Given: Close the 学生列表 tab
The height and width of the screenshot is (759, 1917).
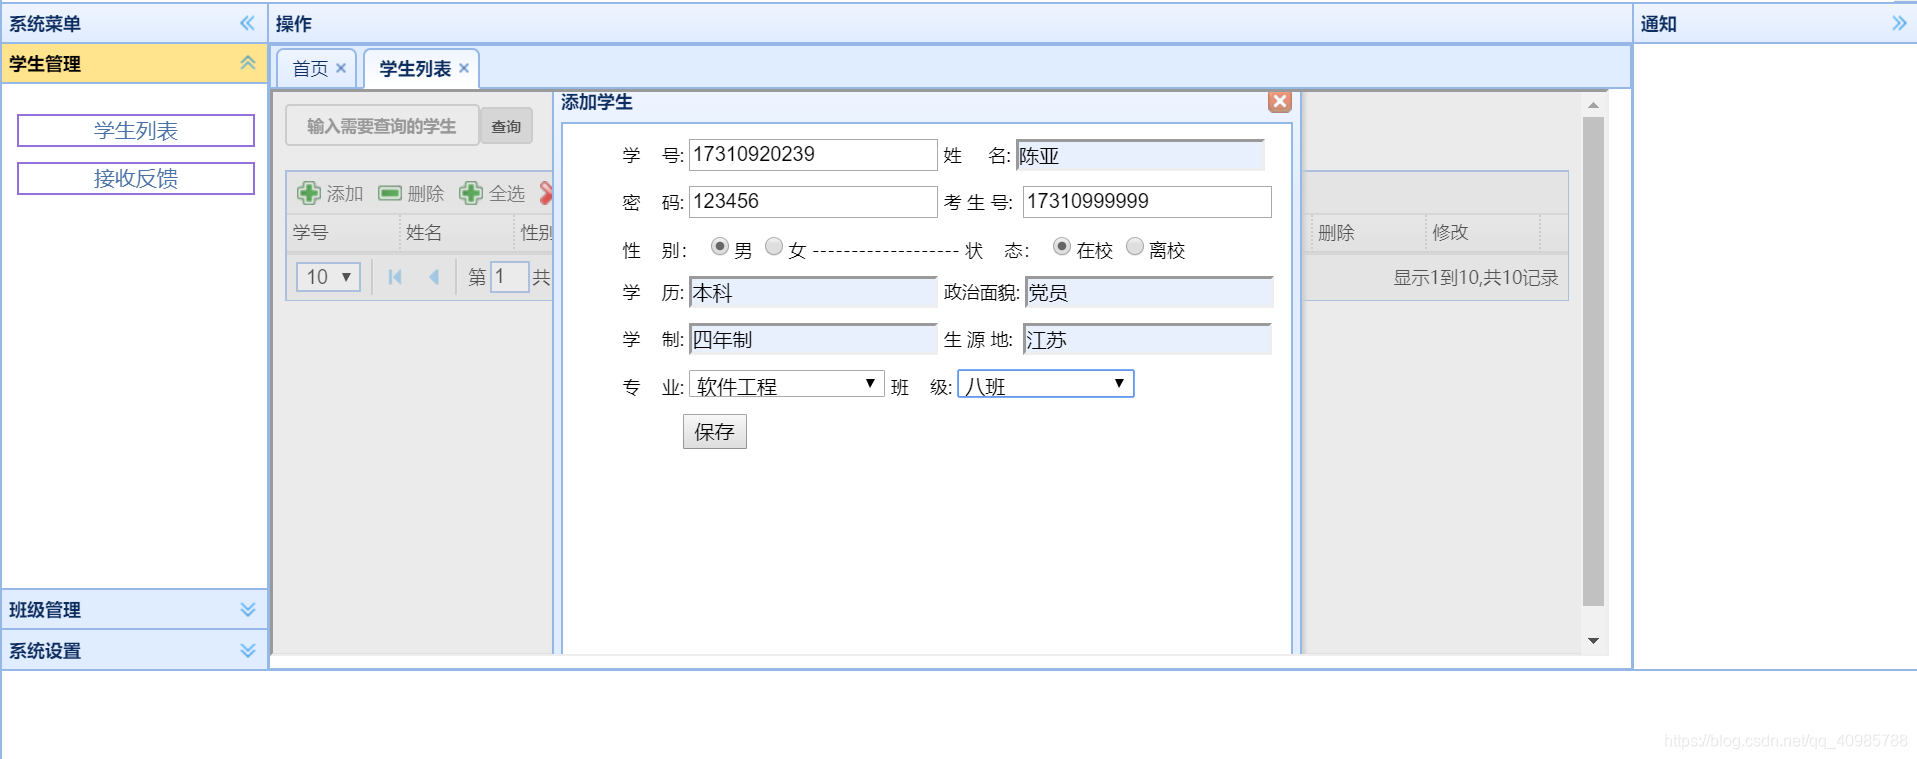Looking at the screenshot, I should point(464,68).
